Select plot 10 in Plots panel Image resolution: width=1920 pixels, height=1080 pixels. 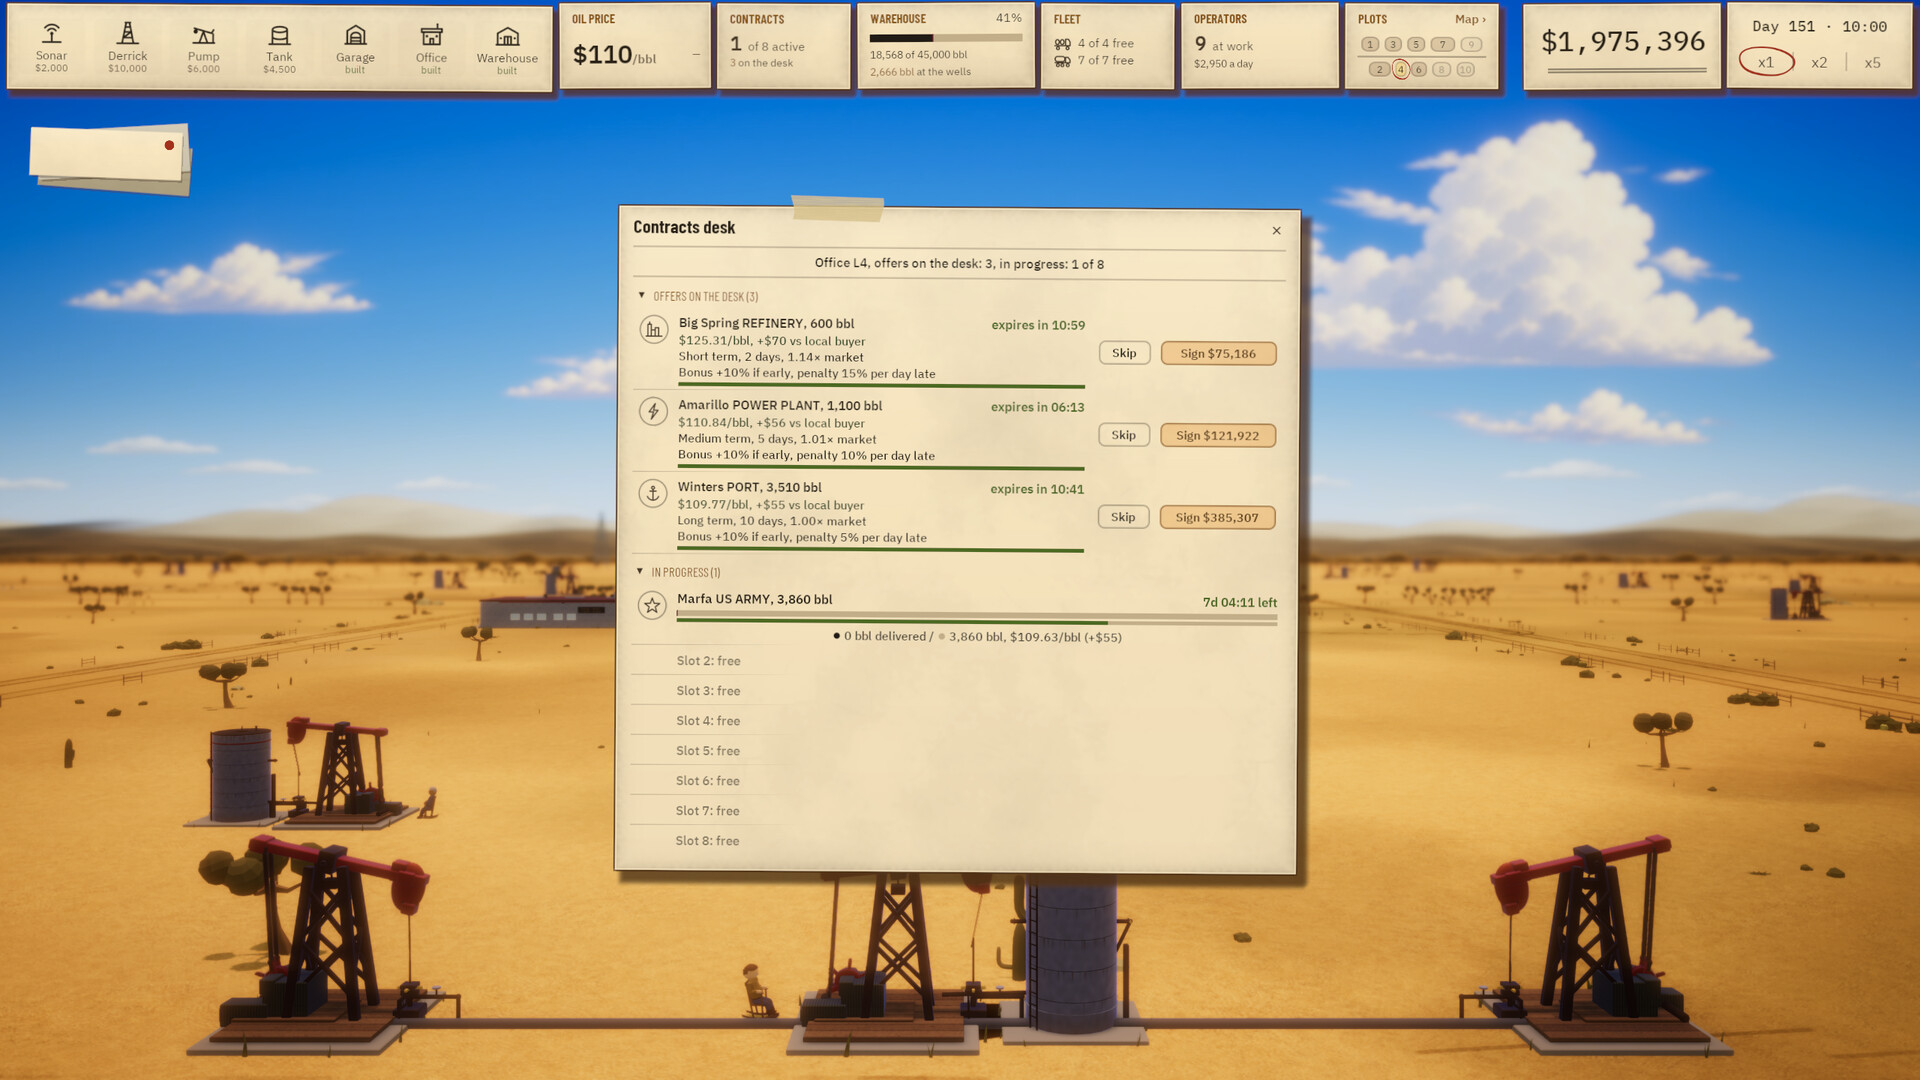pos(1465,70)
